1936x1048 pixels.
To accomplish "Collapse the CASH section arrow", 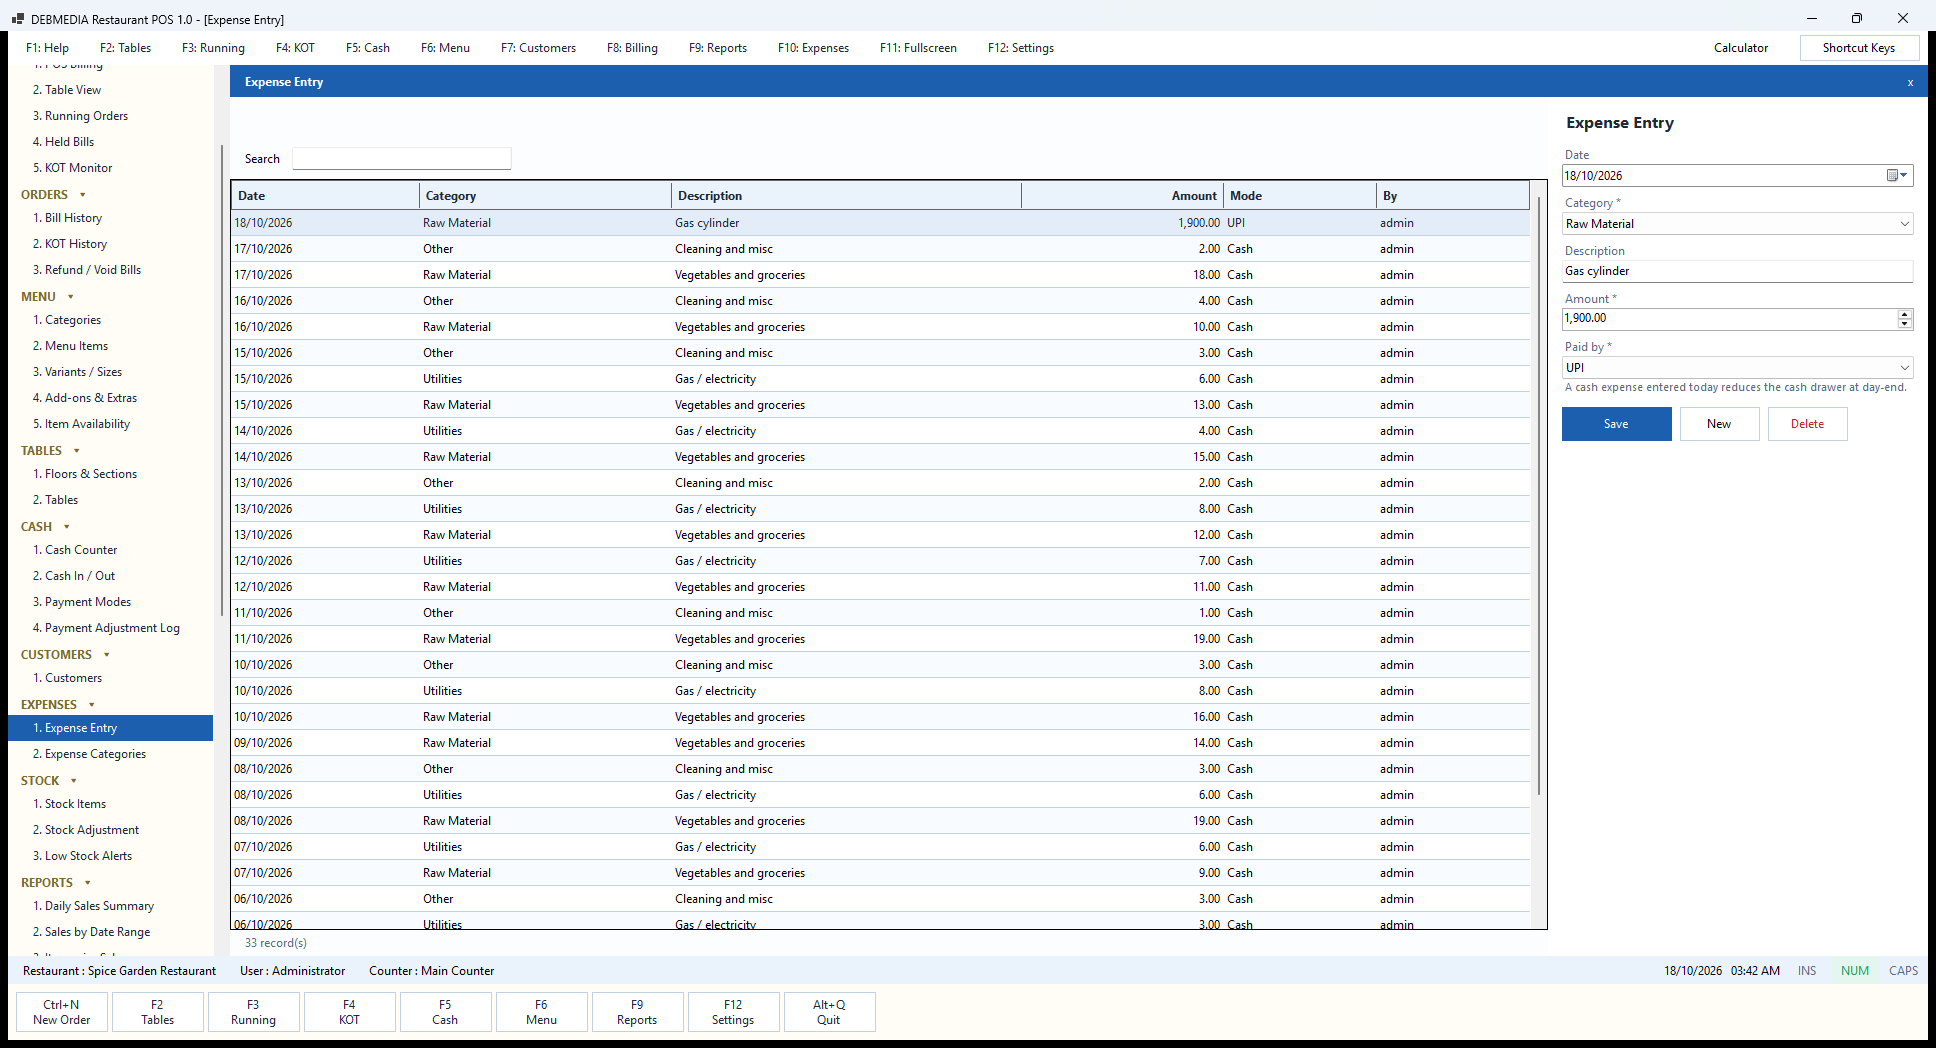I will coord(67,527).
